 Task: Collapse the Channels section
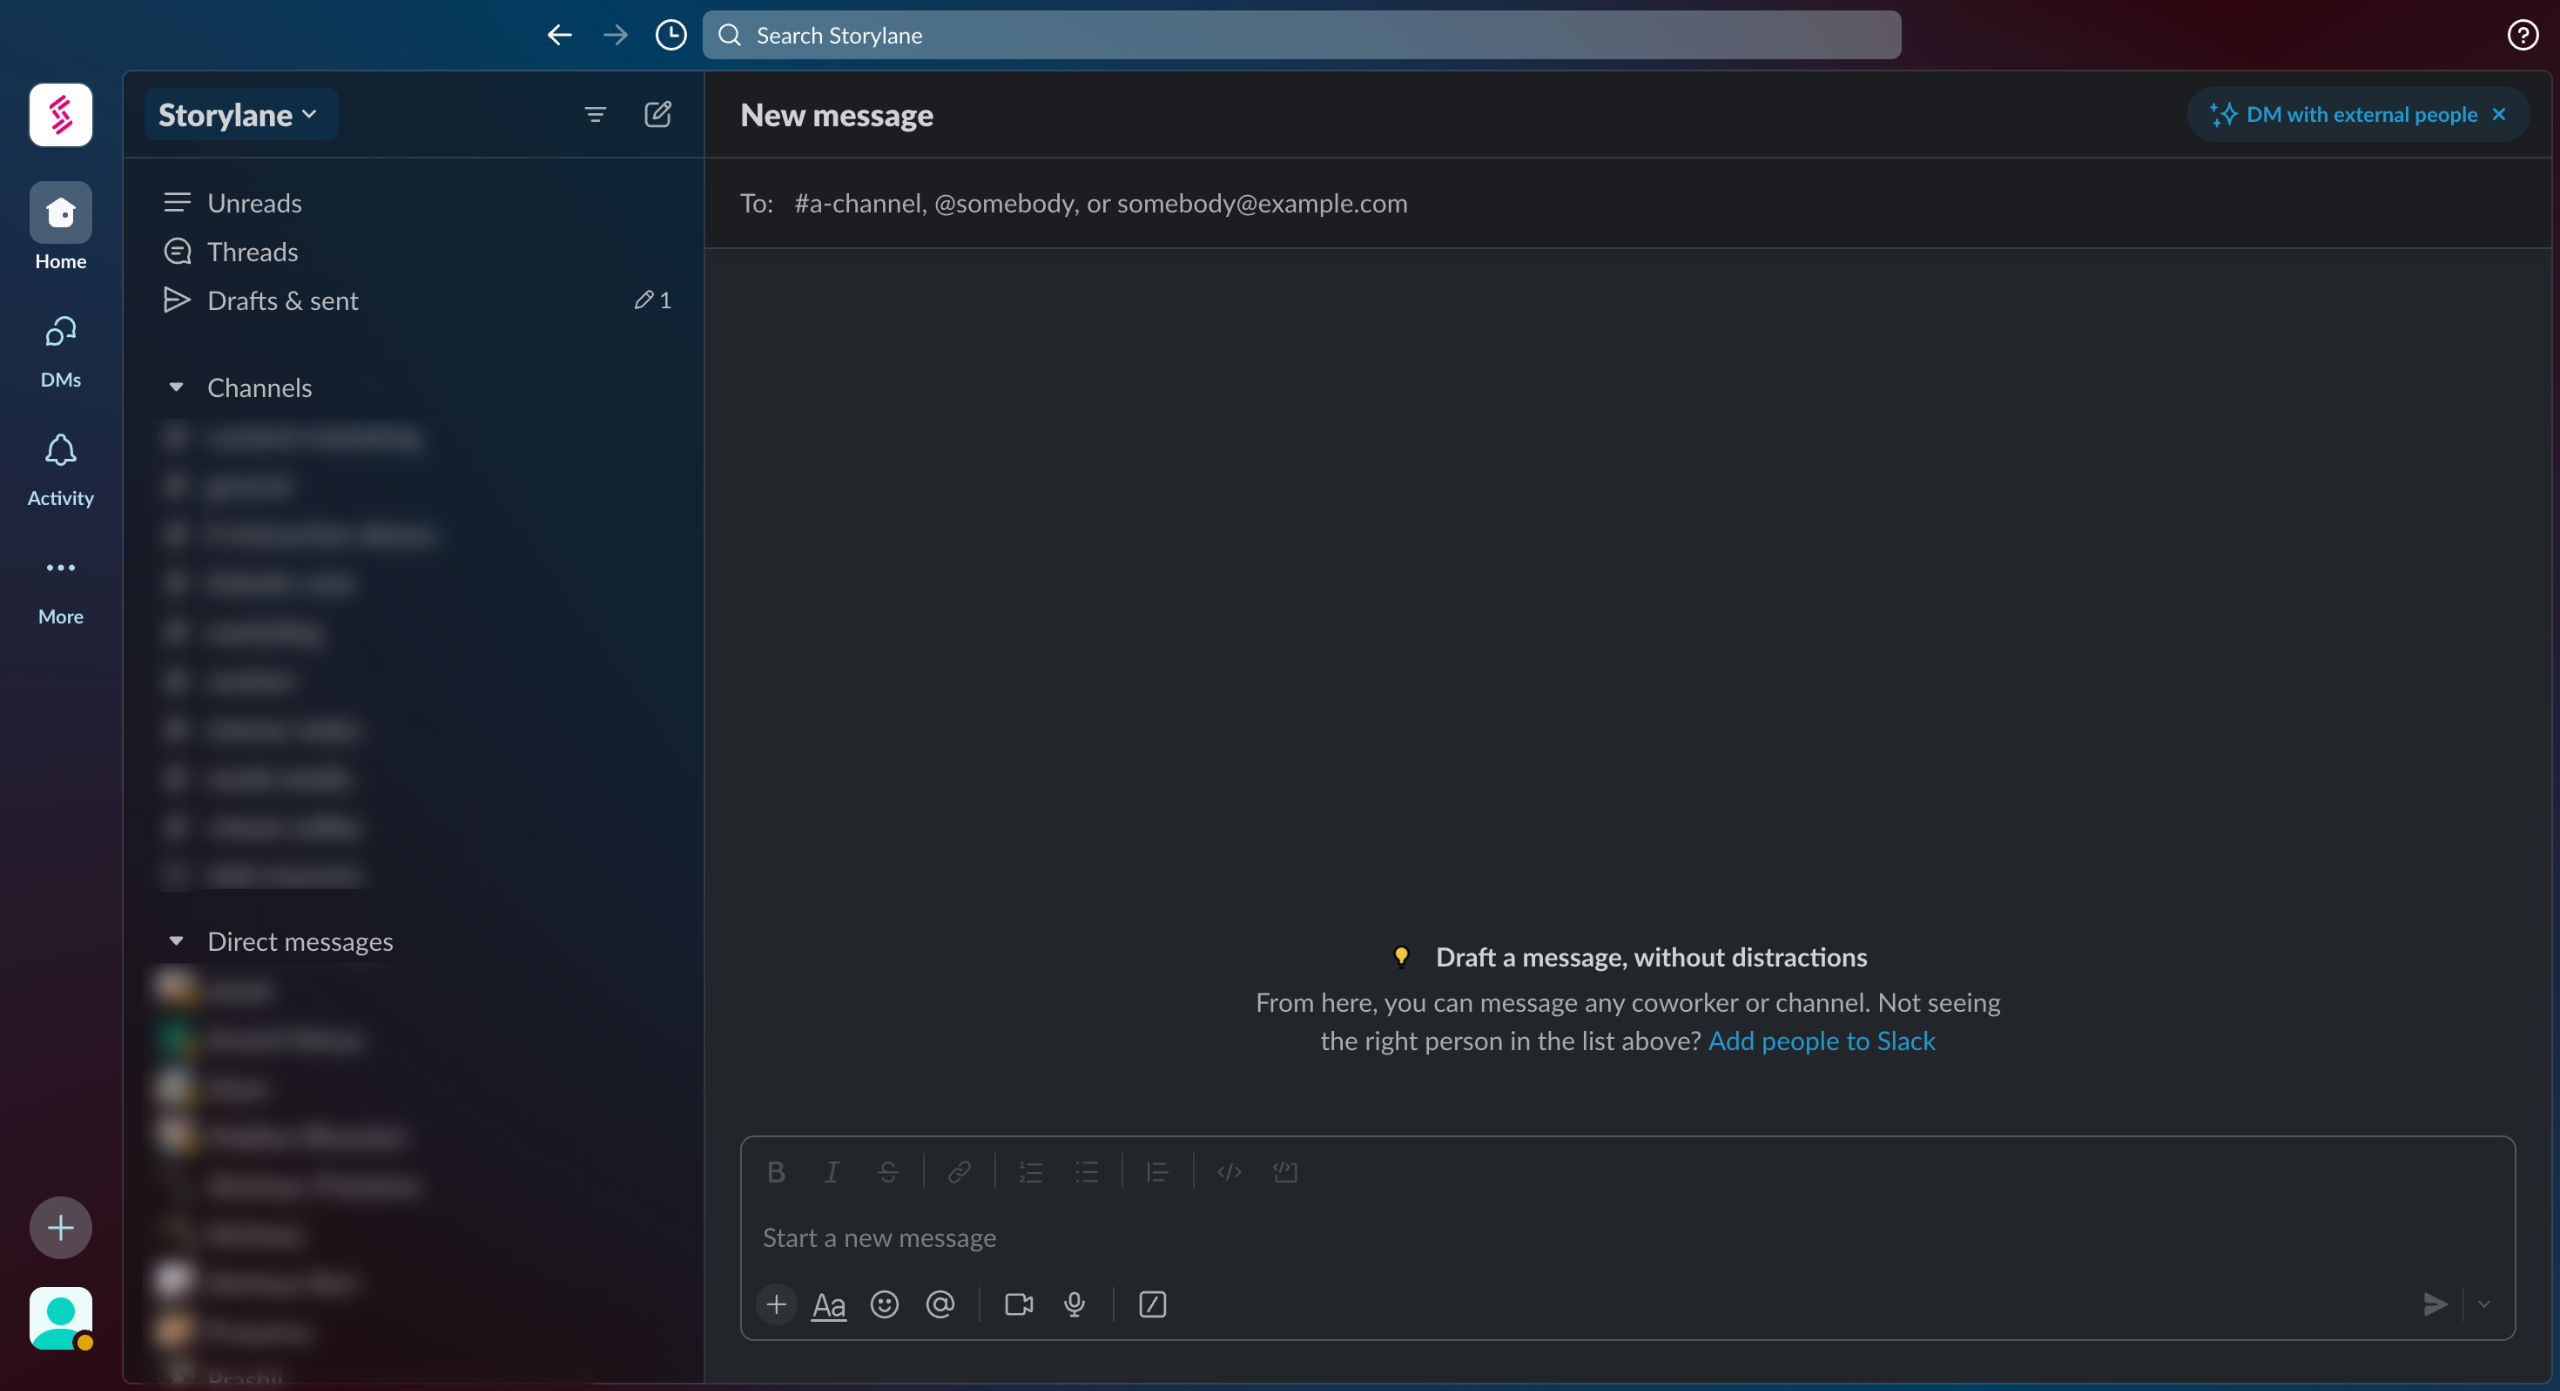coord(176,387)
